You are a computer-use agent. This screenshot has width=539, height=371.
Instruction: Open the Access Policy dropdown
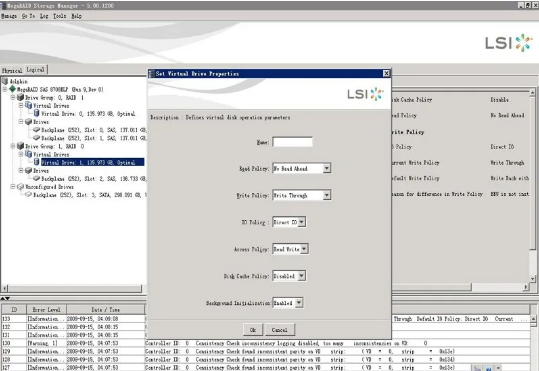coord(304,249)
